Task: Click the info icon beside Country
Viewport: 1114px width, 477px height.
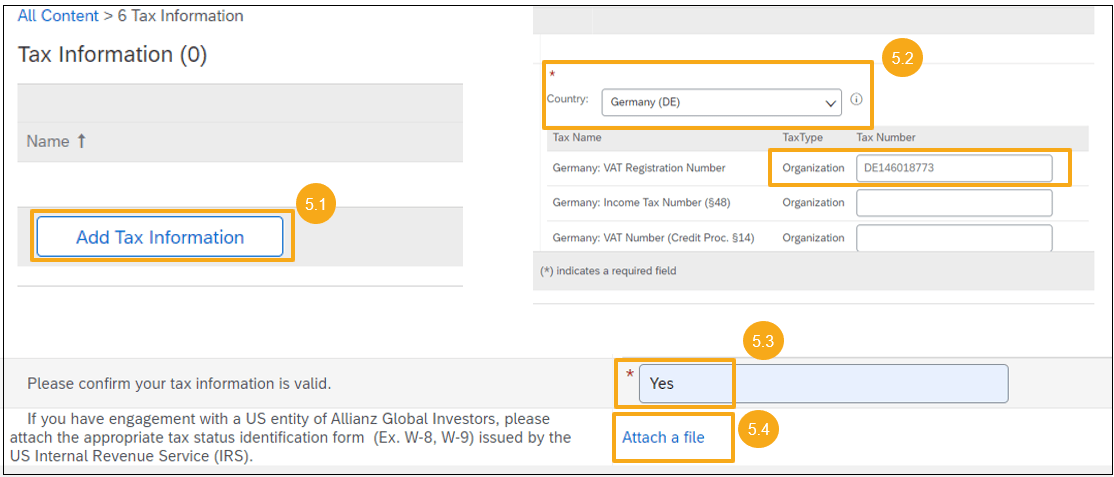Action: pos(856,100)
